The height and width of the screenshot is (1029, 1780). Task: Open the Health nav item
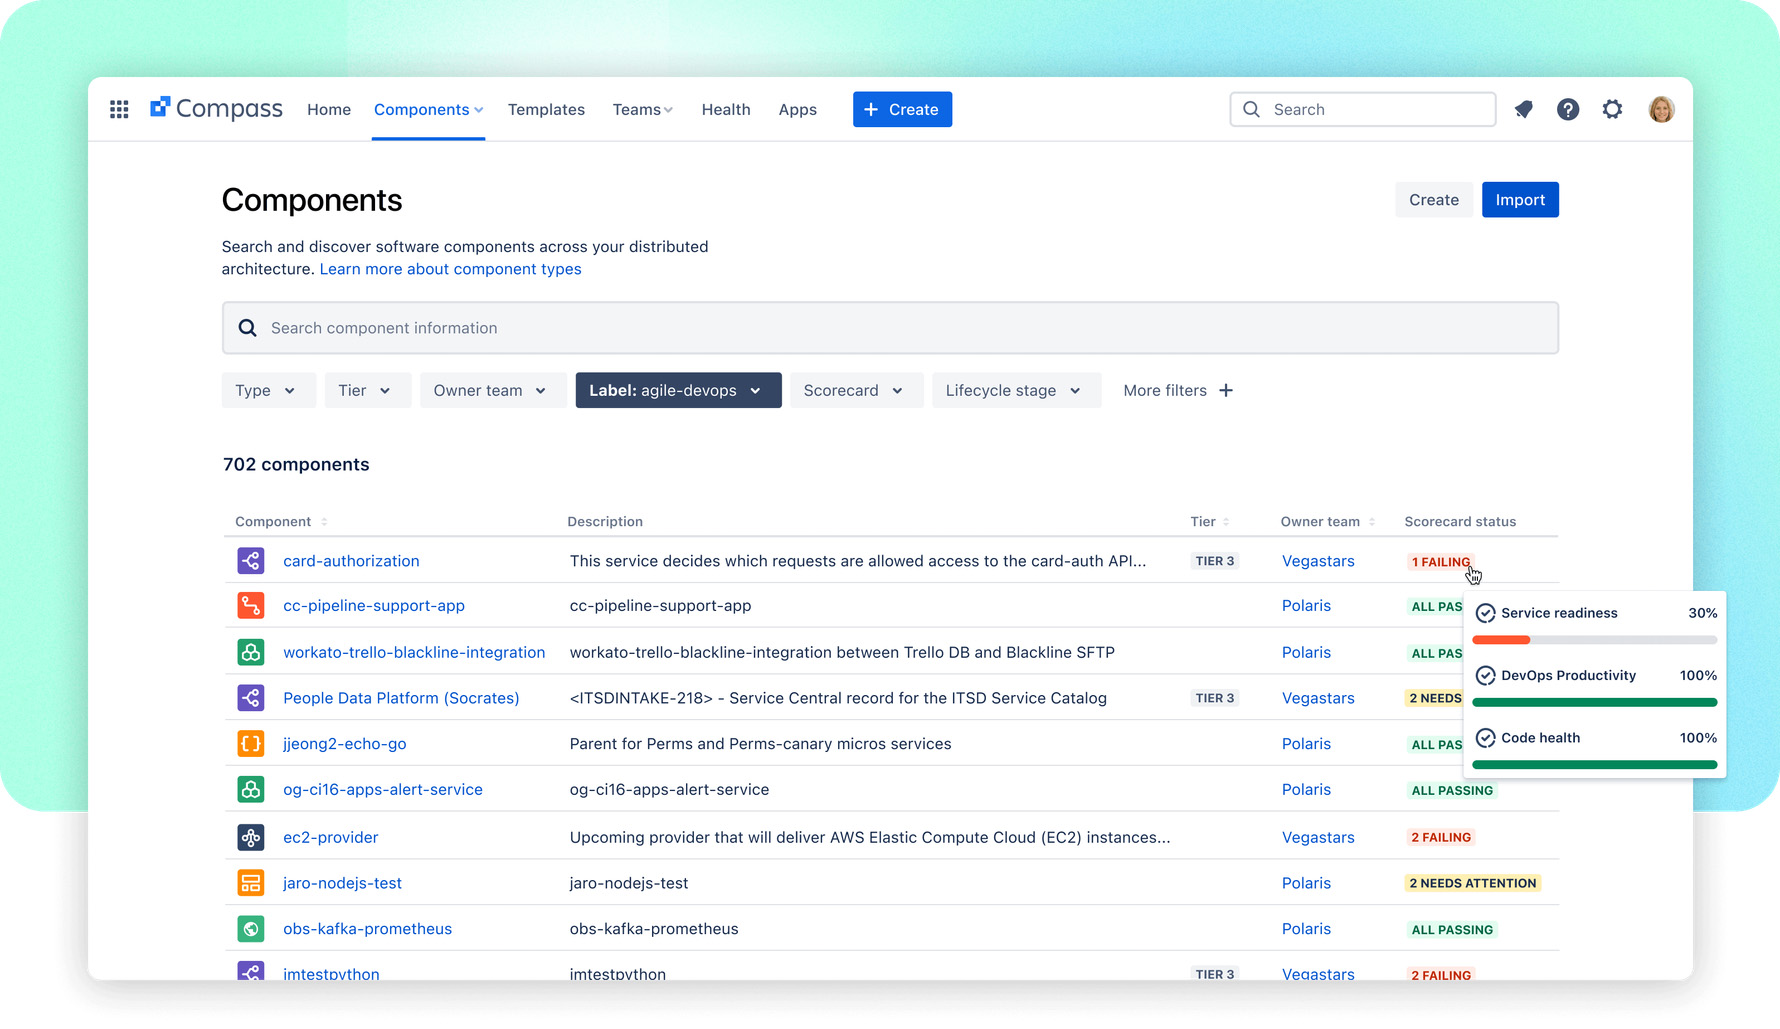tap(726, 109)
